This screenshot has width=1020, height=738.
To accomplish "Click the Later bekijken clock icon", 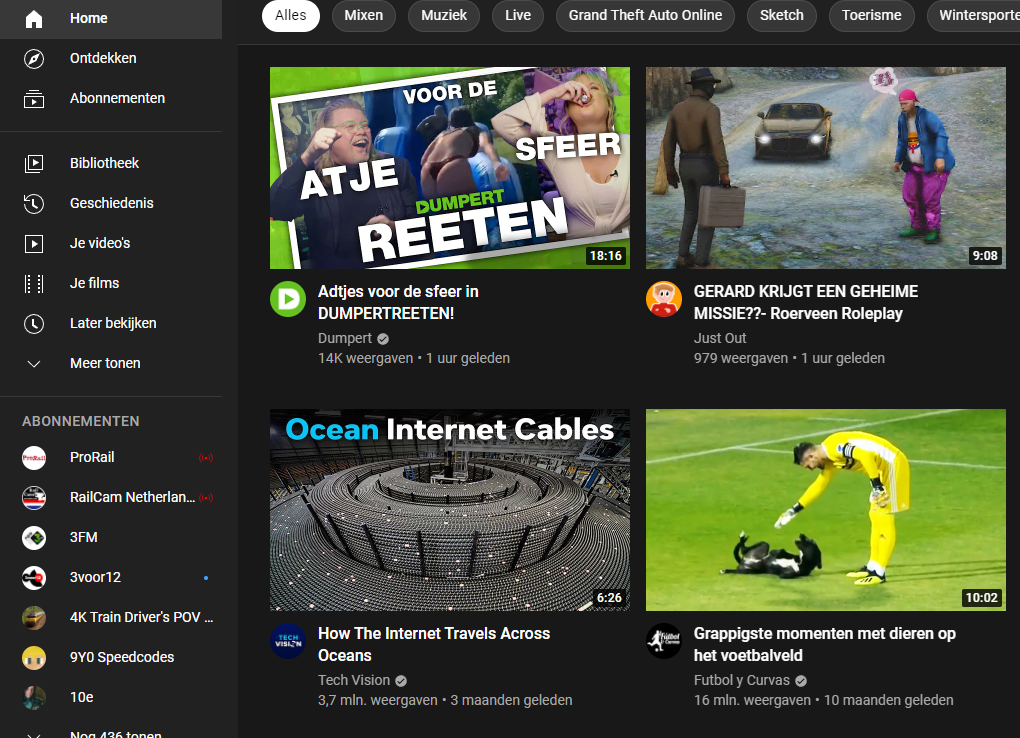I will pos(34,323).
